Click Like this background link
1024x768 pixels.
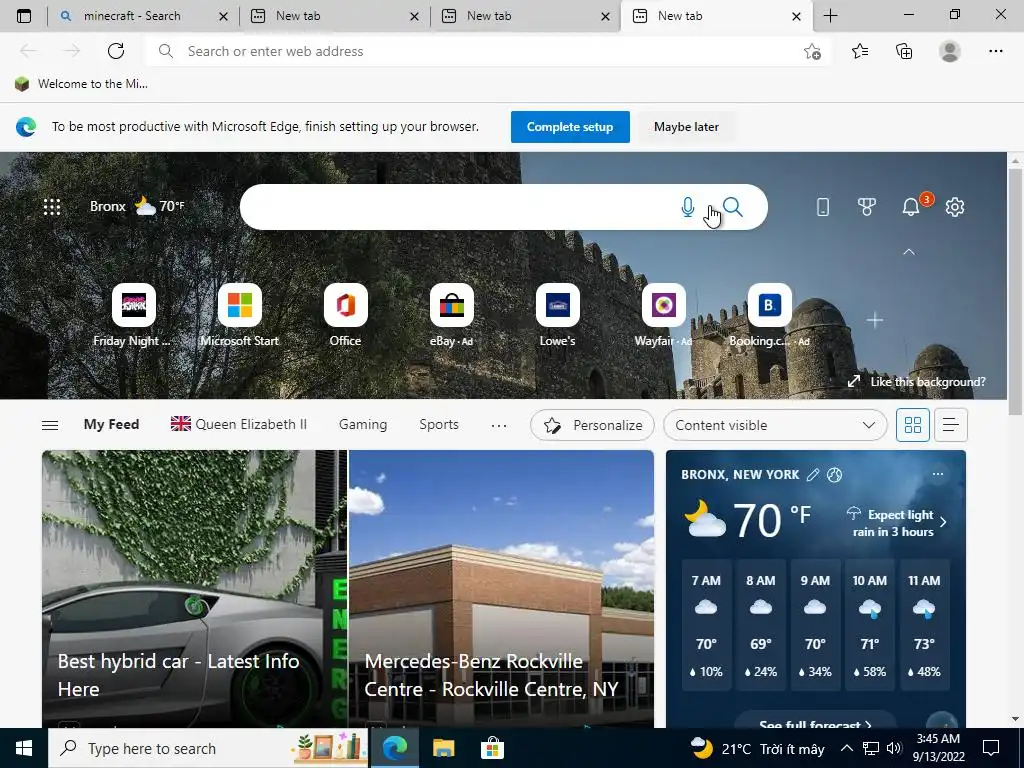[x=916, y=381]
